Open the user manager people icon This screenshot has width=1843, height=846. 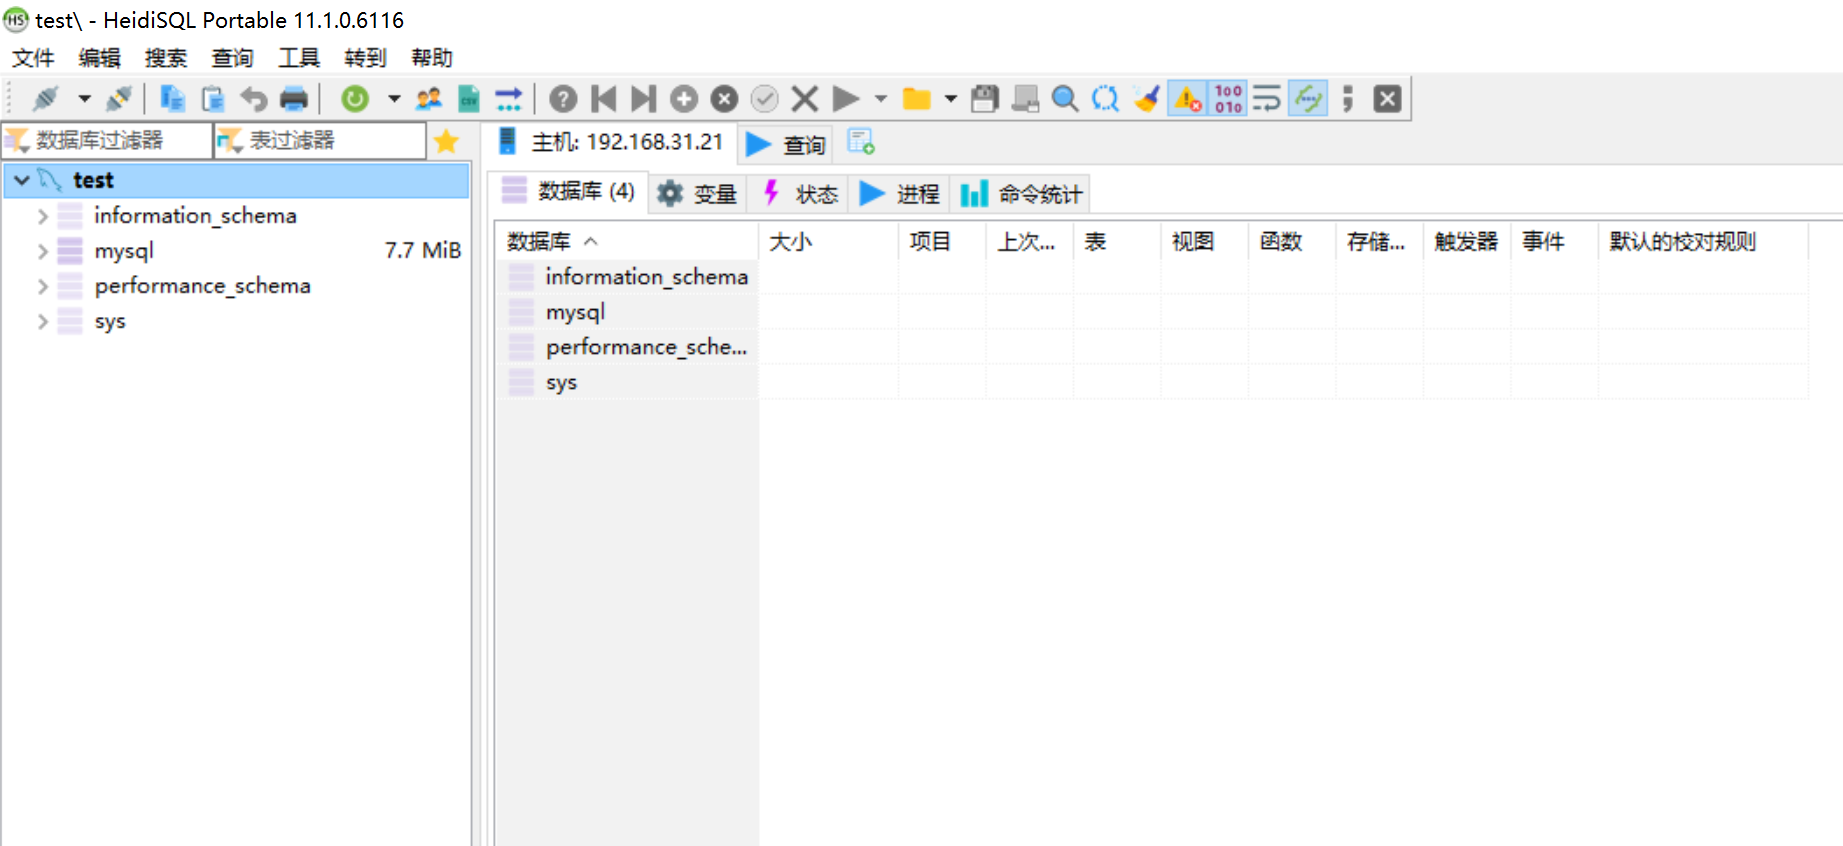click(429, 98)
